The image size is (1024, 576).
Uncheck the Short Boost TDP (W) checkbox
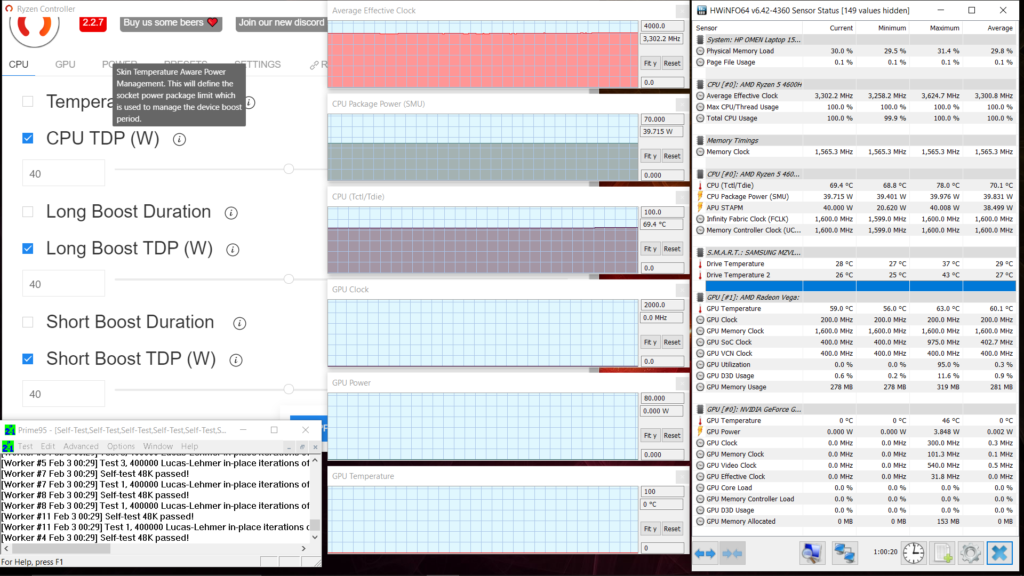click(27, 359)
